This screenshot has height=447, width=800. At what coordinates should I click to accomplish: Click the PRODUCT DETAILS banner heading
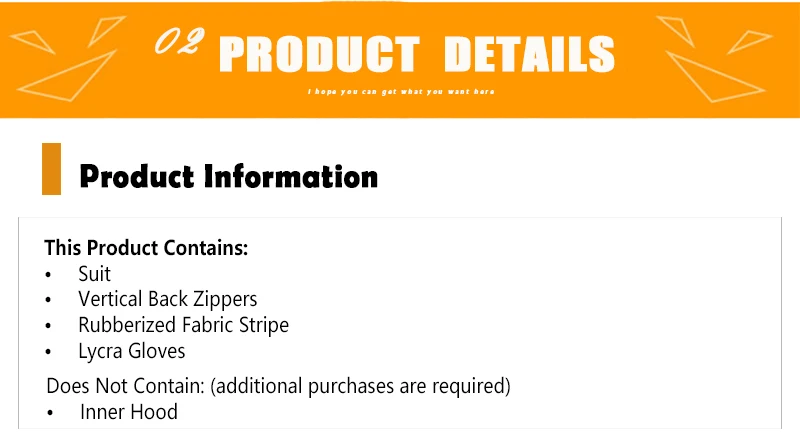[417, 54]
